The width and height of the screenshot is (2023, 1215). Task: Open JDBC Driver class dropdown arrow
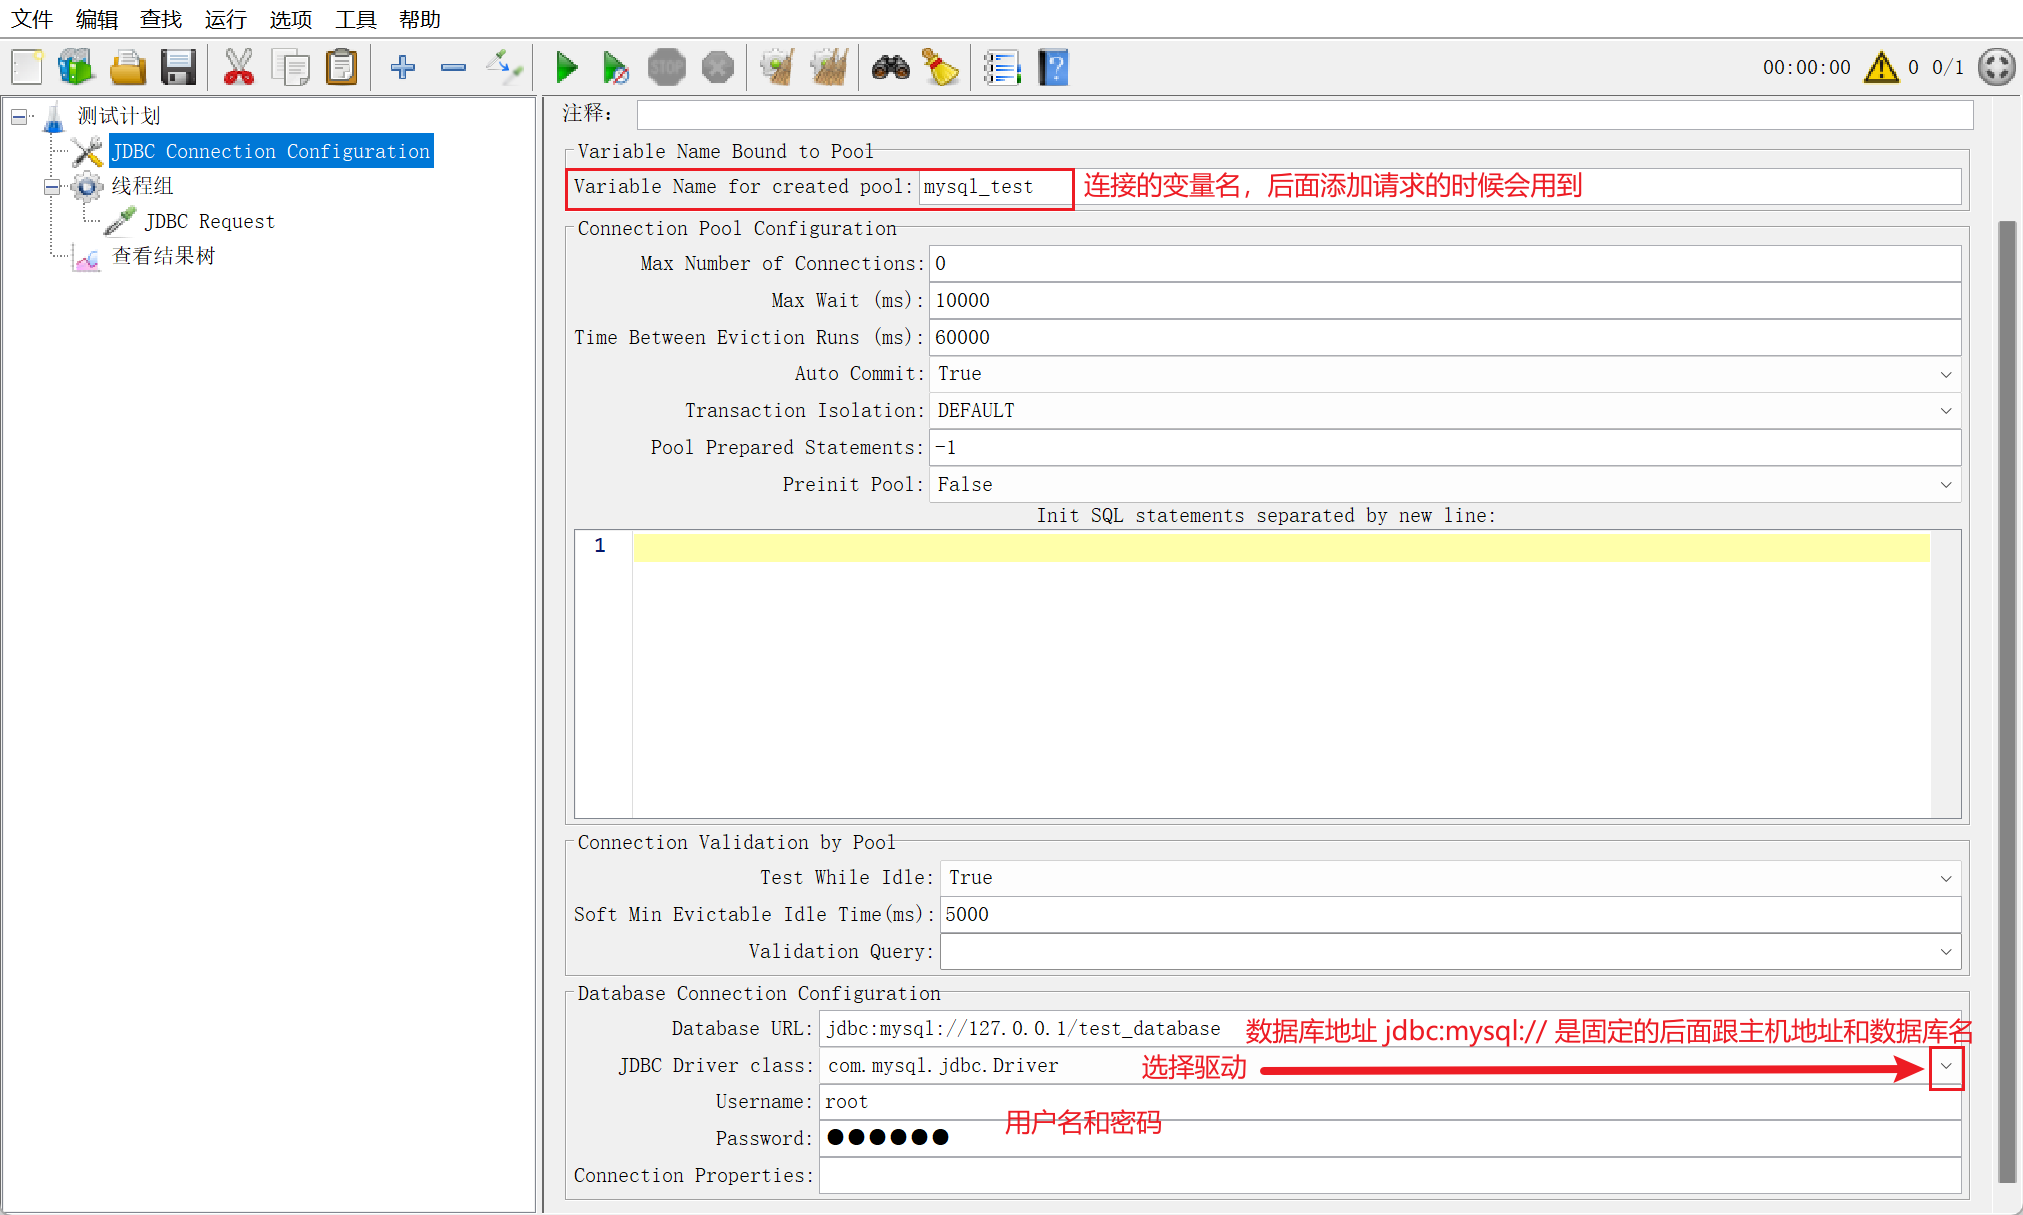tap(1945, 1066)
